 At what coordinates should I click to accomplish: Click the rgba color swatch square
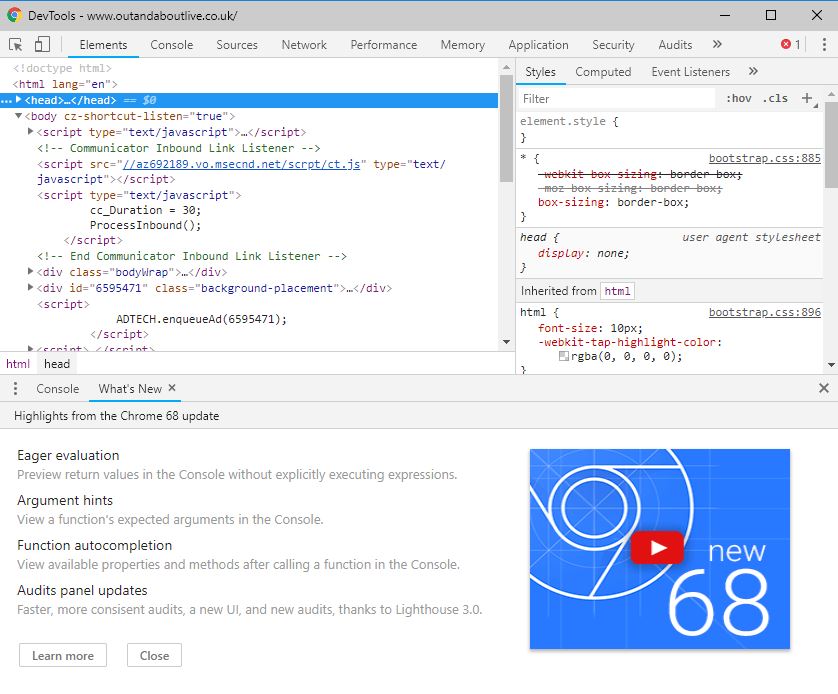(563, 356)
